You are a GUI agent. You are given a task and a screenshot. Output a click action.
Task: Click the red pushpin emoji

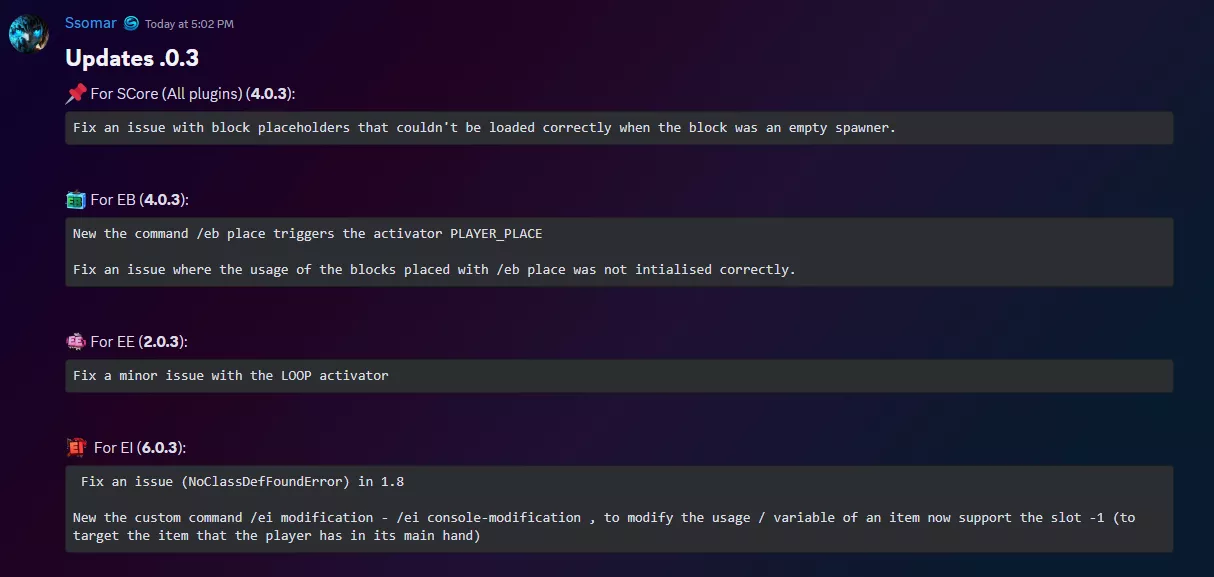(x=76, y=93)
